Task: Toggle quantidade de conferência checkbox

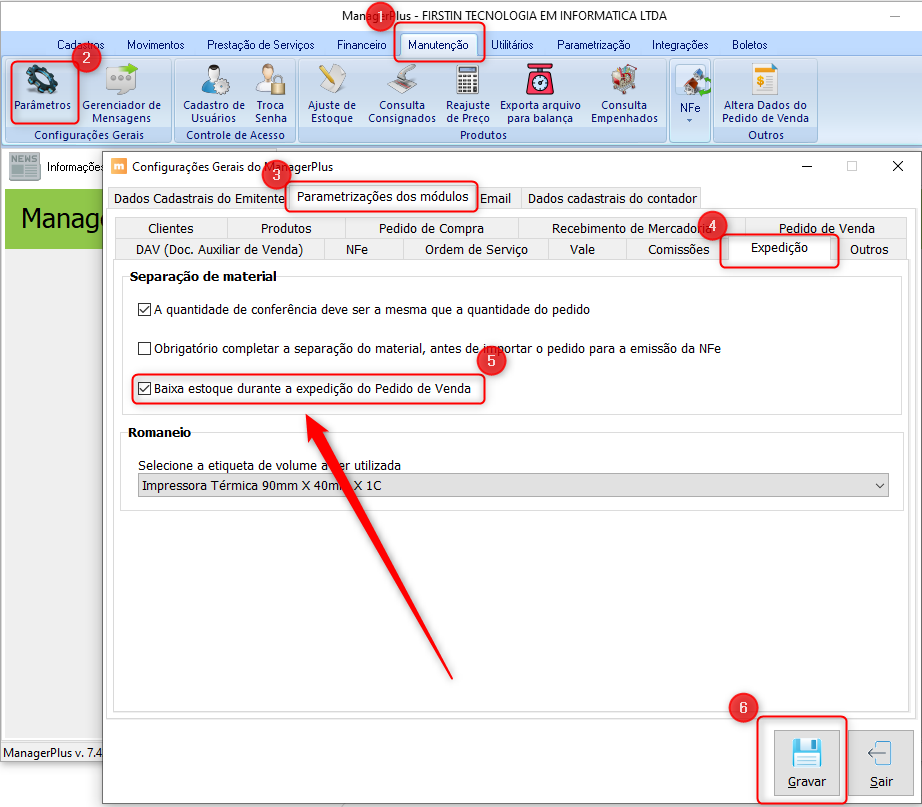Action: 145,310
